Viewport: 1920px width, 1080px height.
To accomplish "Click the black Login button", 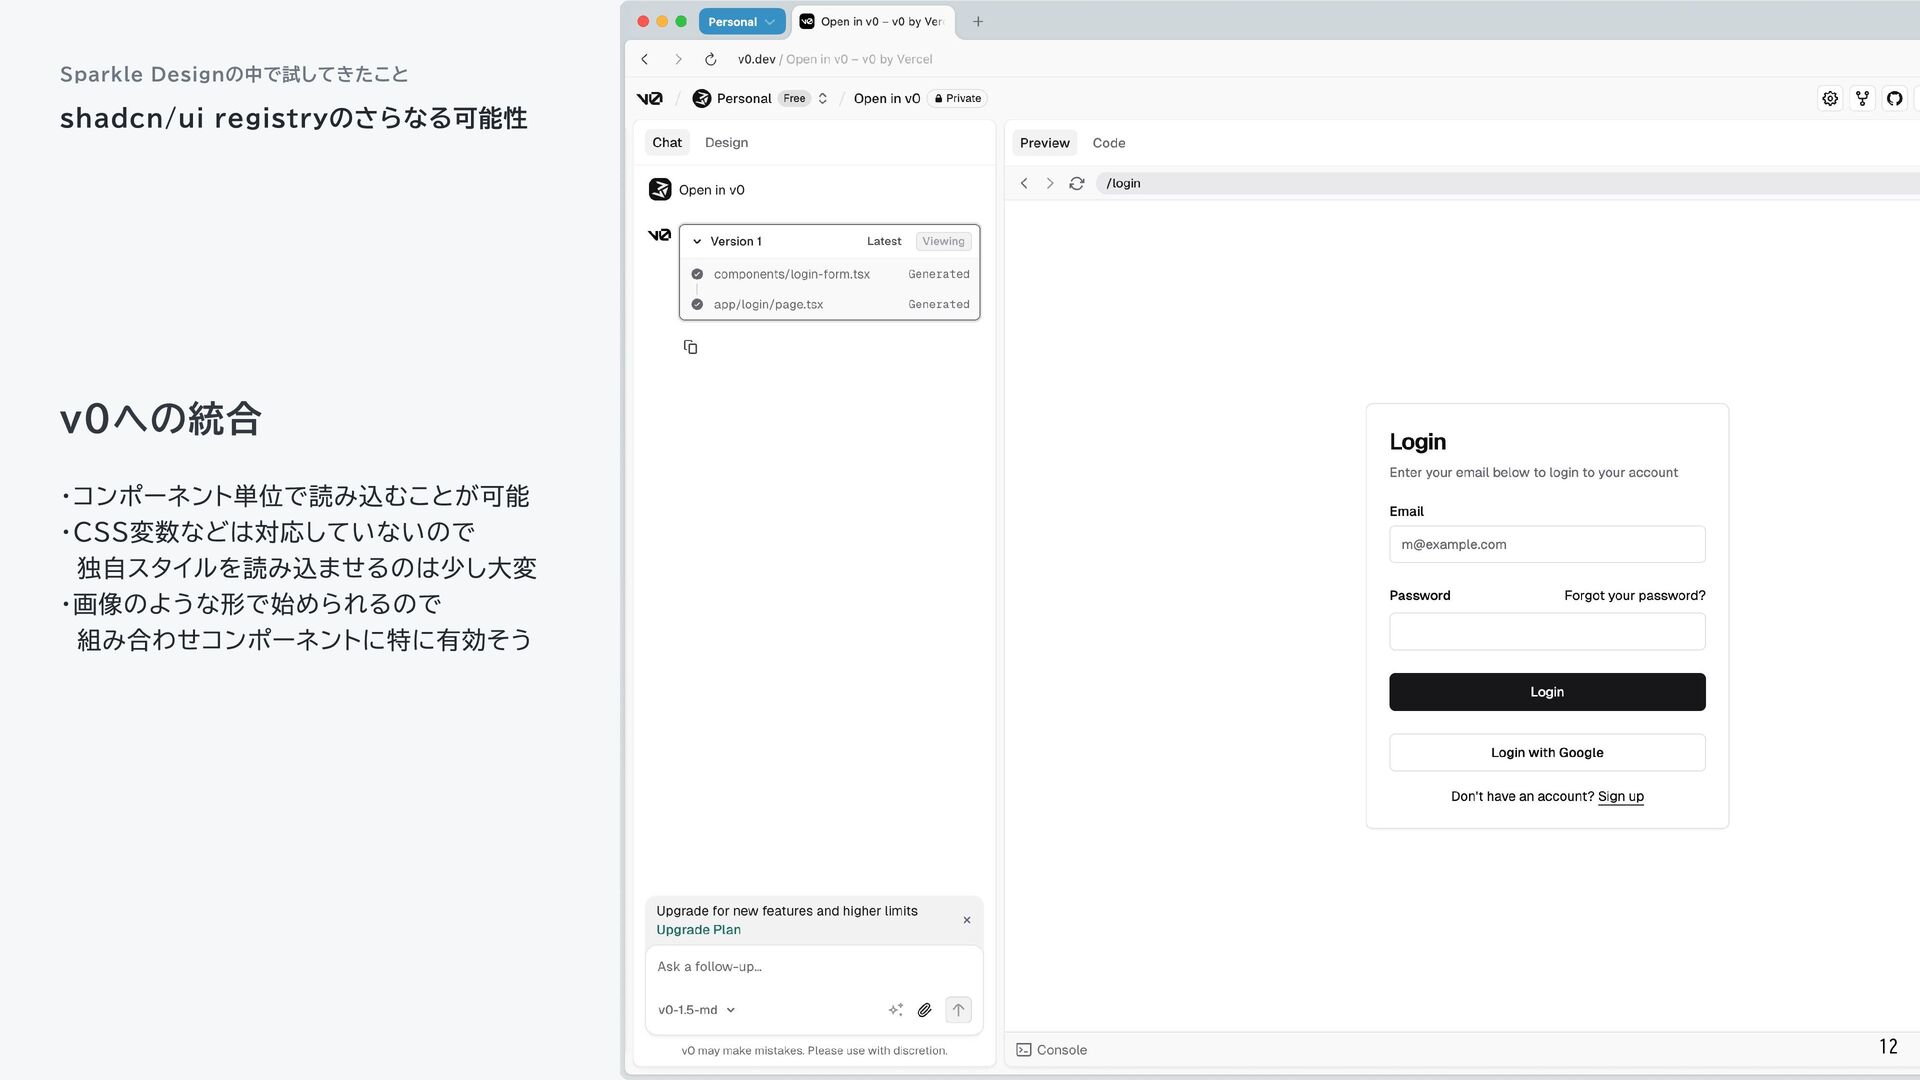I will [x=1547, y=692].
